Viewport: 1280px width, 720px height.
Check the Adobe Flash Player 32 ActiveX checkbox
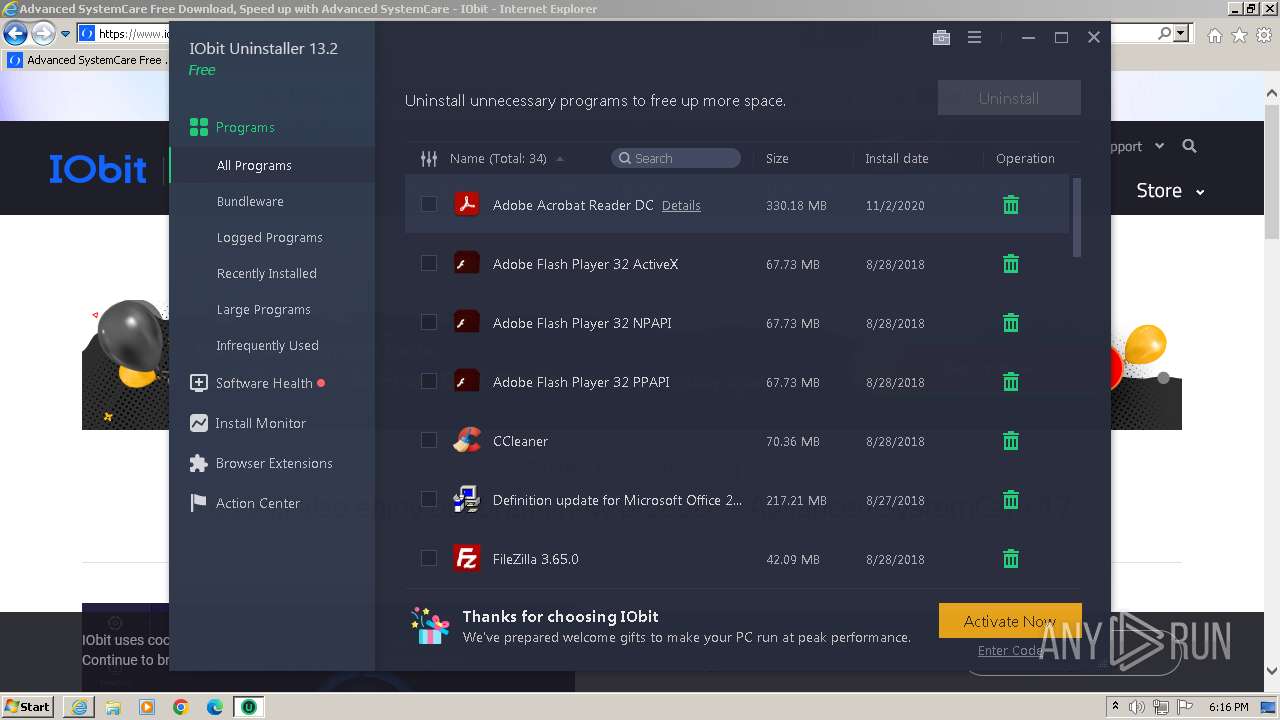pyautogui.click(x=429, y=263)
